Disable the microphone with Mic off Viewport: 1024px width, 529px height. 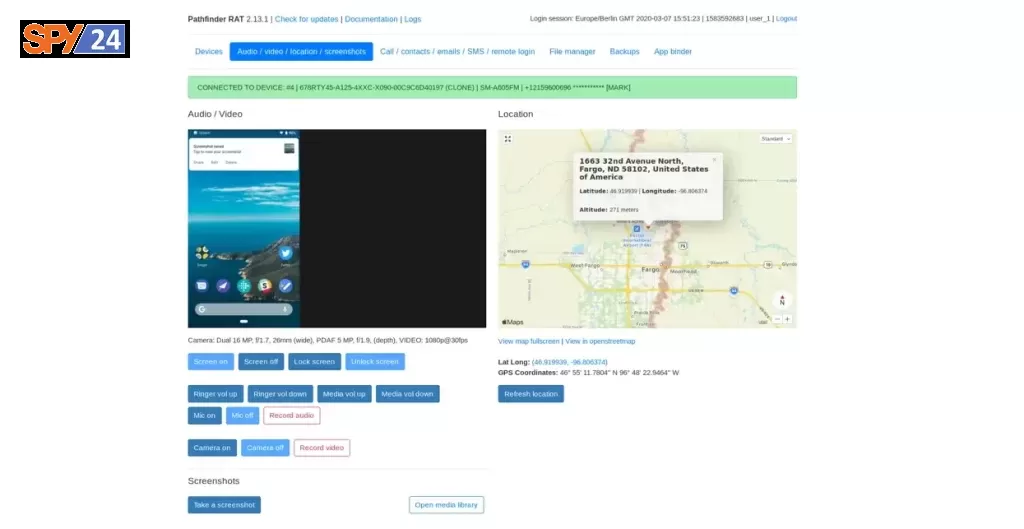(242, 415)
